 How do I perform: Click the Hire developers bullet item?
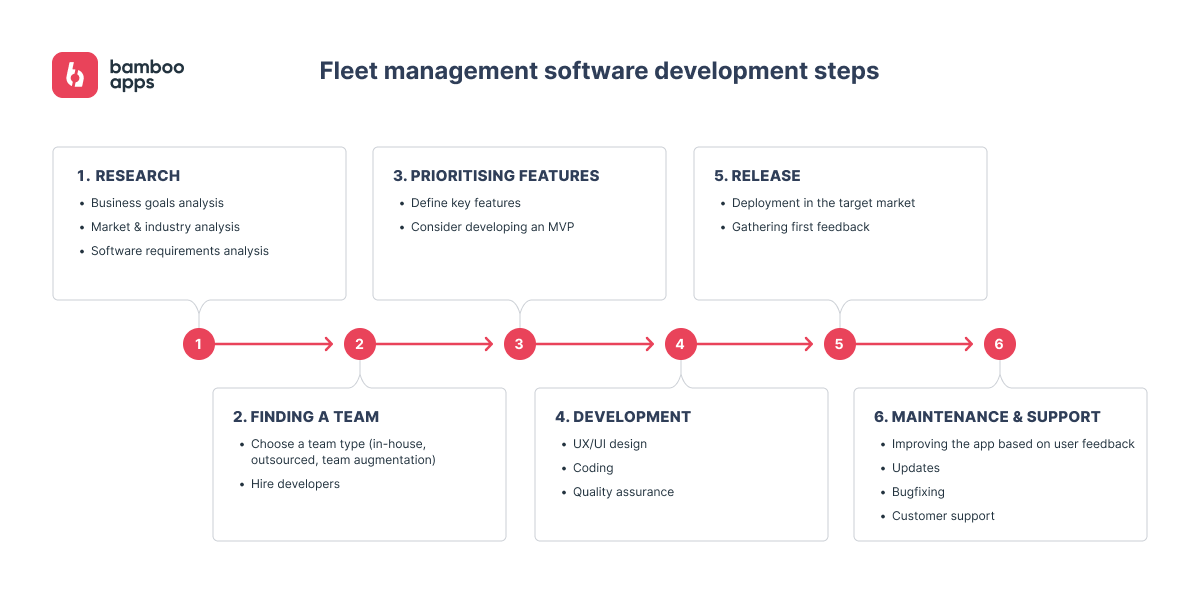click(x=294, y=483)
